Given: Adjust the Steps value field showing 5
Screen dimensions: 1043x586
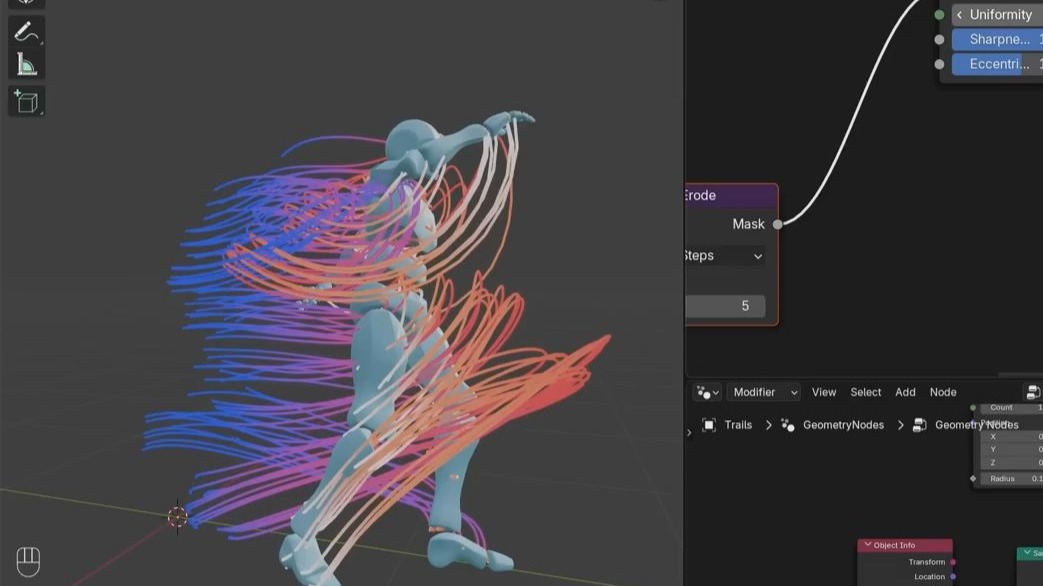Looking at the screenshot, I should tap(725, 306).
